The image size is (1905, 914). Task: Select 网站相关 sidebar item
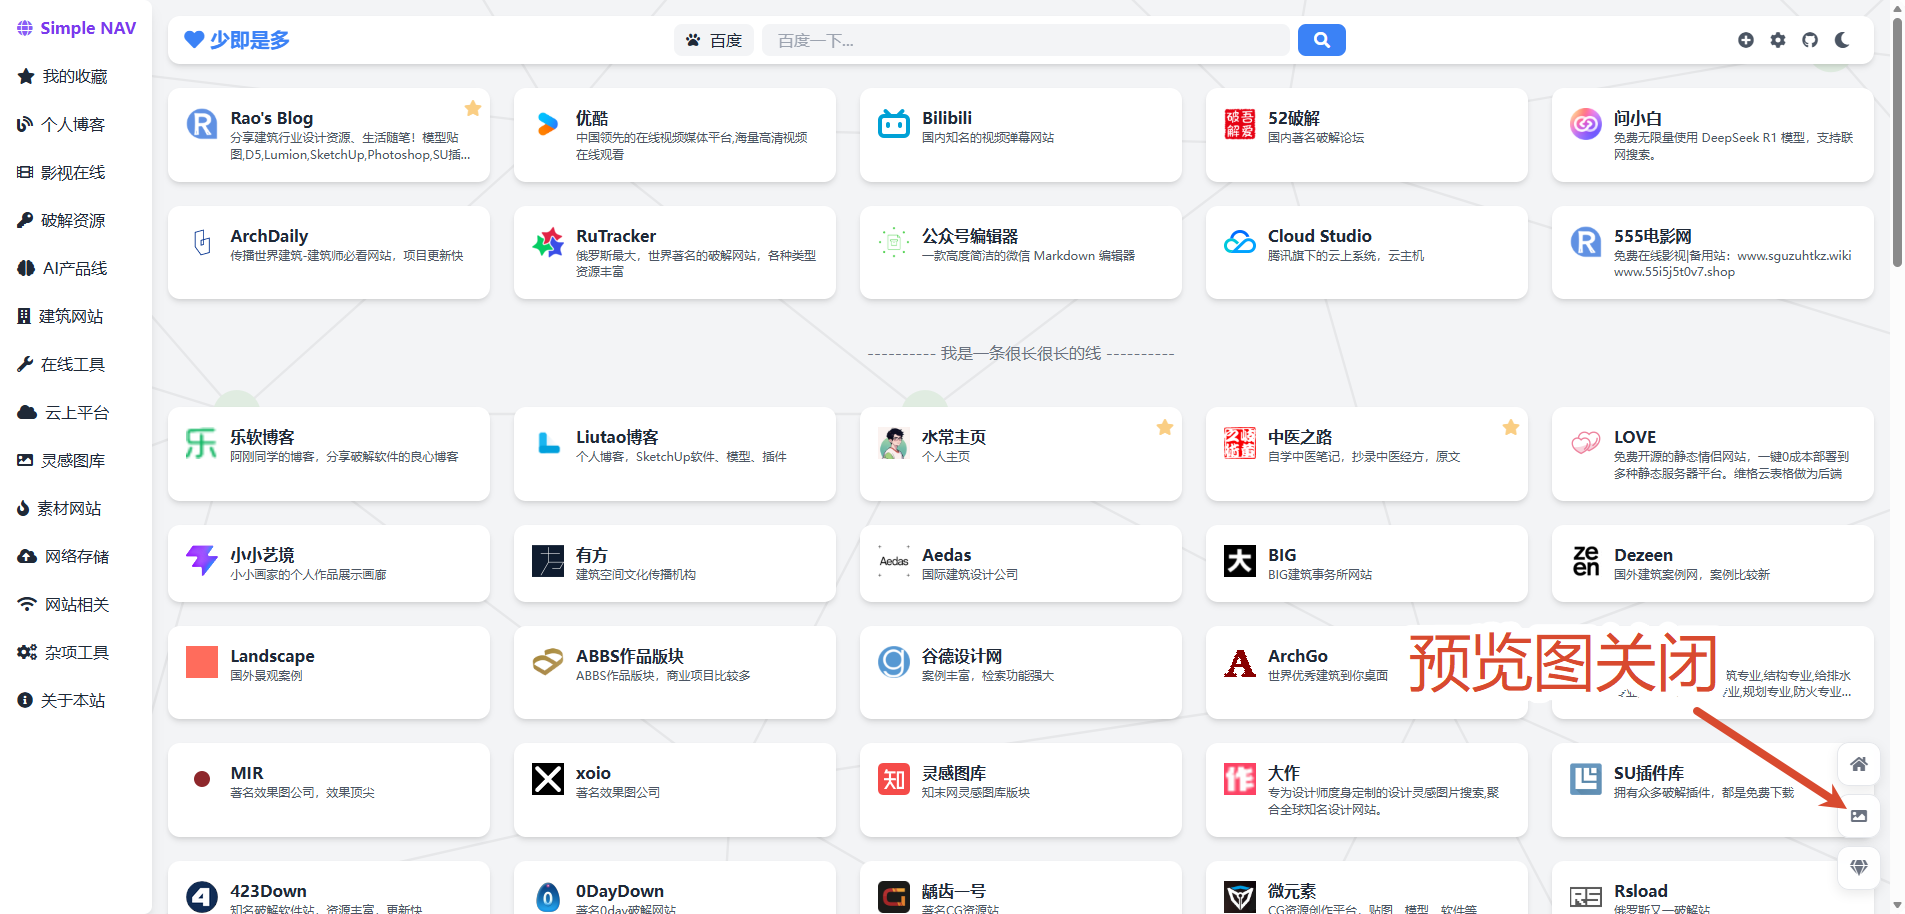point(64,604)
